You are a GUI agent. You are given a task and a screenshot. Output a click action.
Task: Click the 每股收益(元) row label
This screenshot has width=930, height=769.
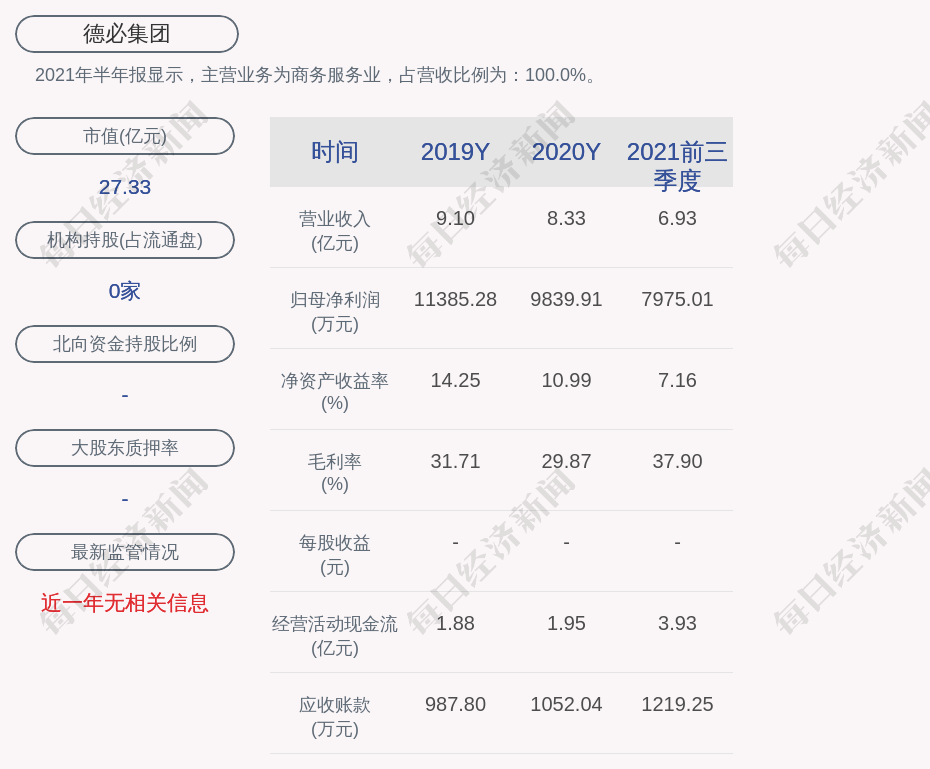pos(335,555)
